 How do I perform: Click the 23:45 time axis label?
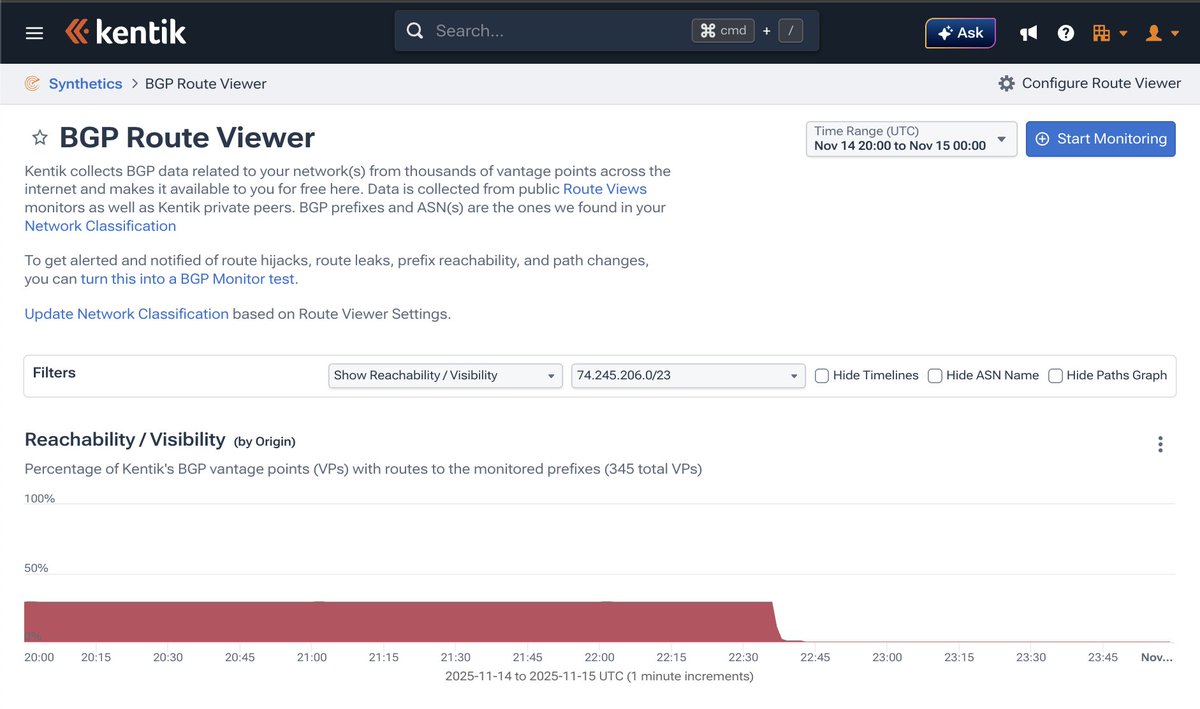[1103, 657]
